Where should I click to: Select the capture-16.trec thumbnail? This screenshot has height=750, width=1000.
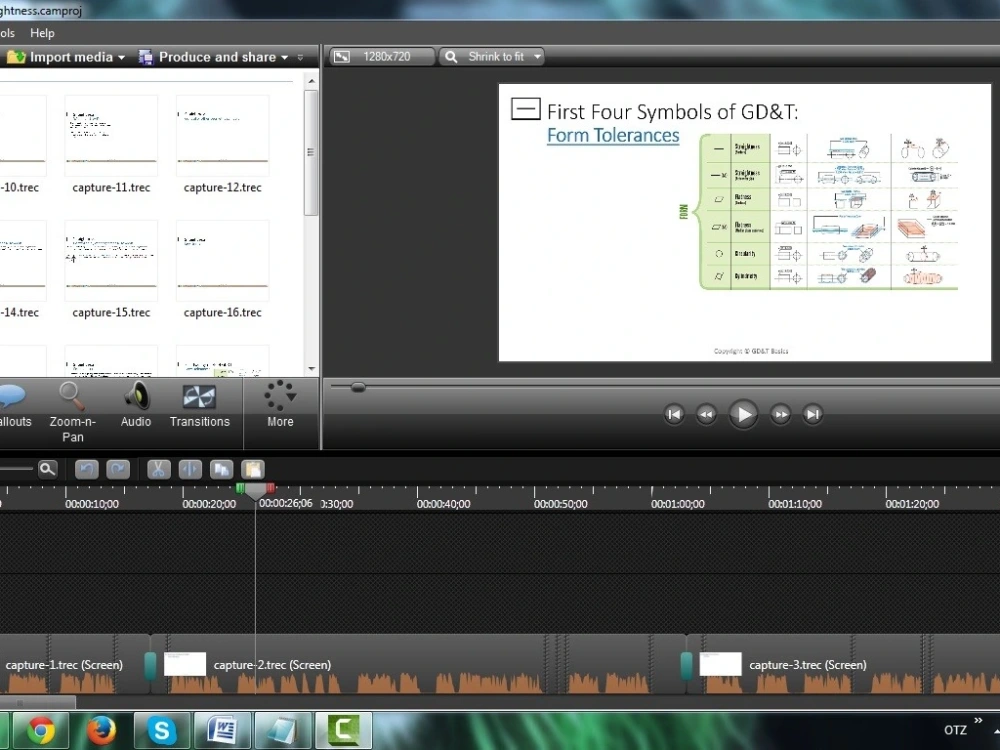tap(223, 260)
